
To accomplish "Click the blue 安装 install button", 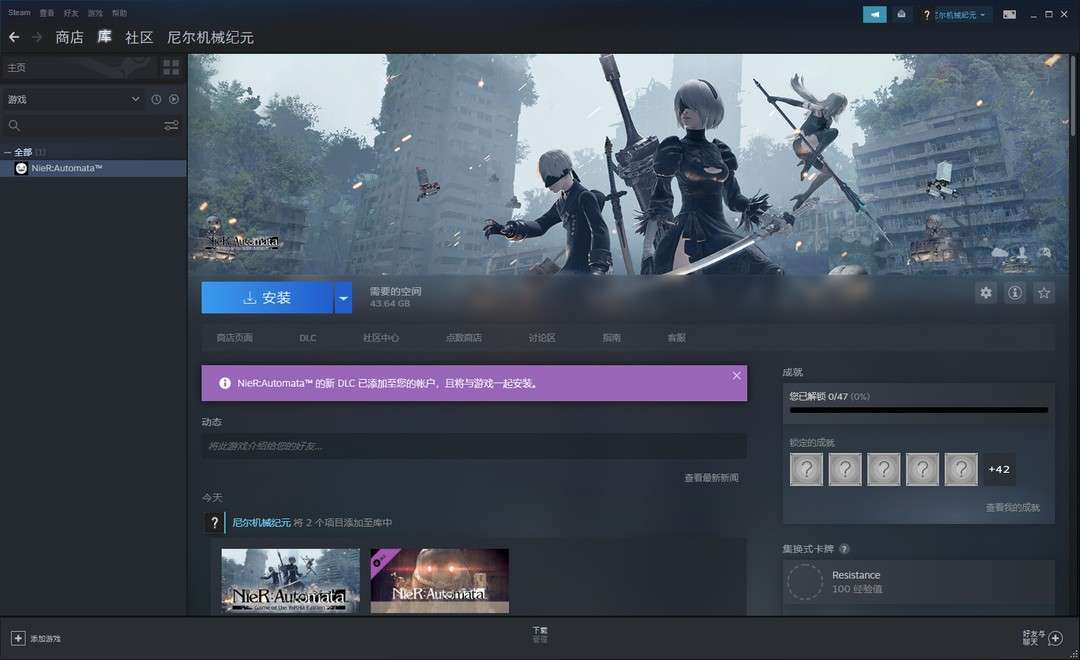I will pyautogui.click(x=267, y=298).
